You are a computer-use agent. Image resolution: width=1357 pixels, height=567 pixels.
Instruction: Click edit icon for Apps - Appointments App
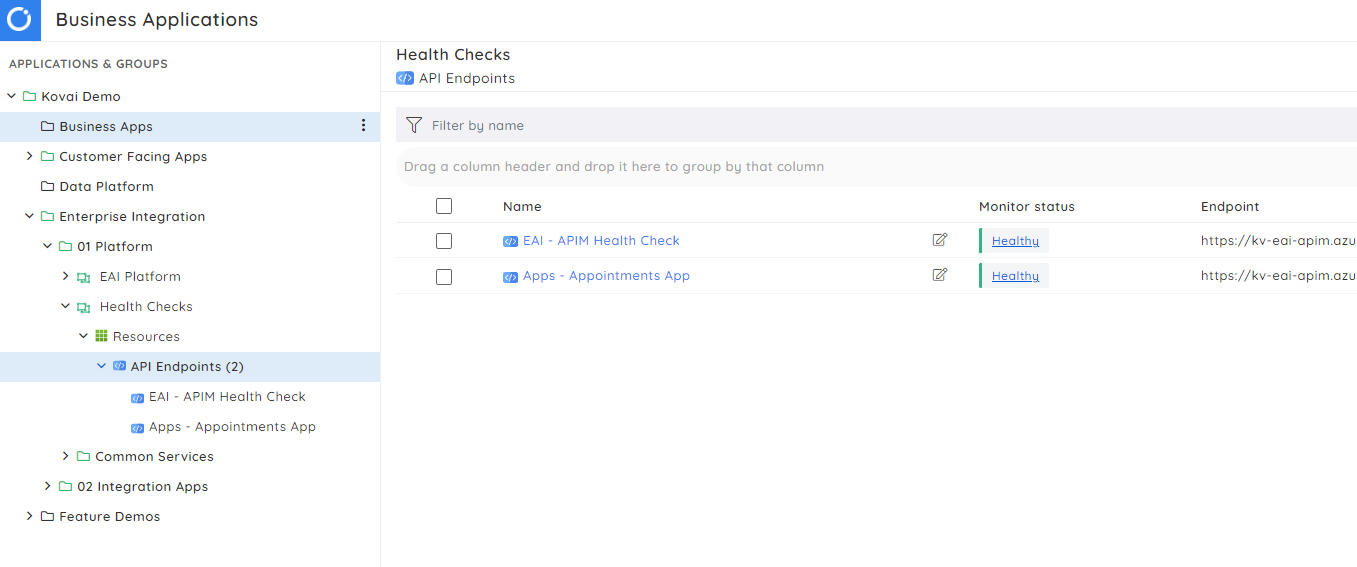click(940, 275)
